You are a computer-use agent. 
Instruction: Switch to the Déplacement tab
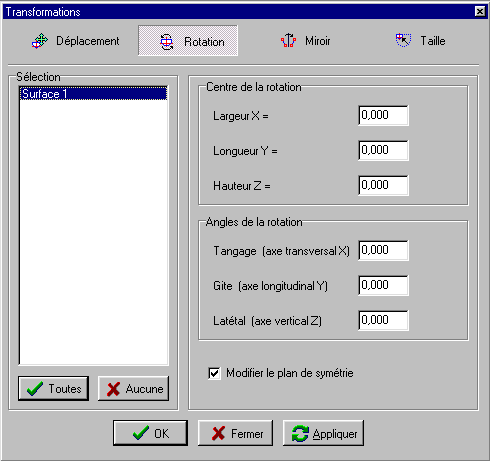click(76, 41)
